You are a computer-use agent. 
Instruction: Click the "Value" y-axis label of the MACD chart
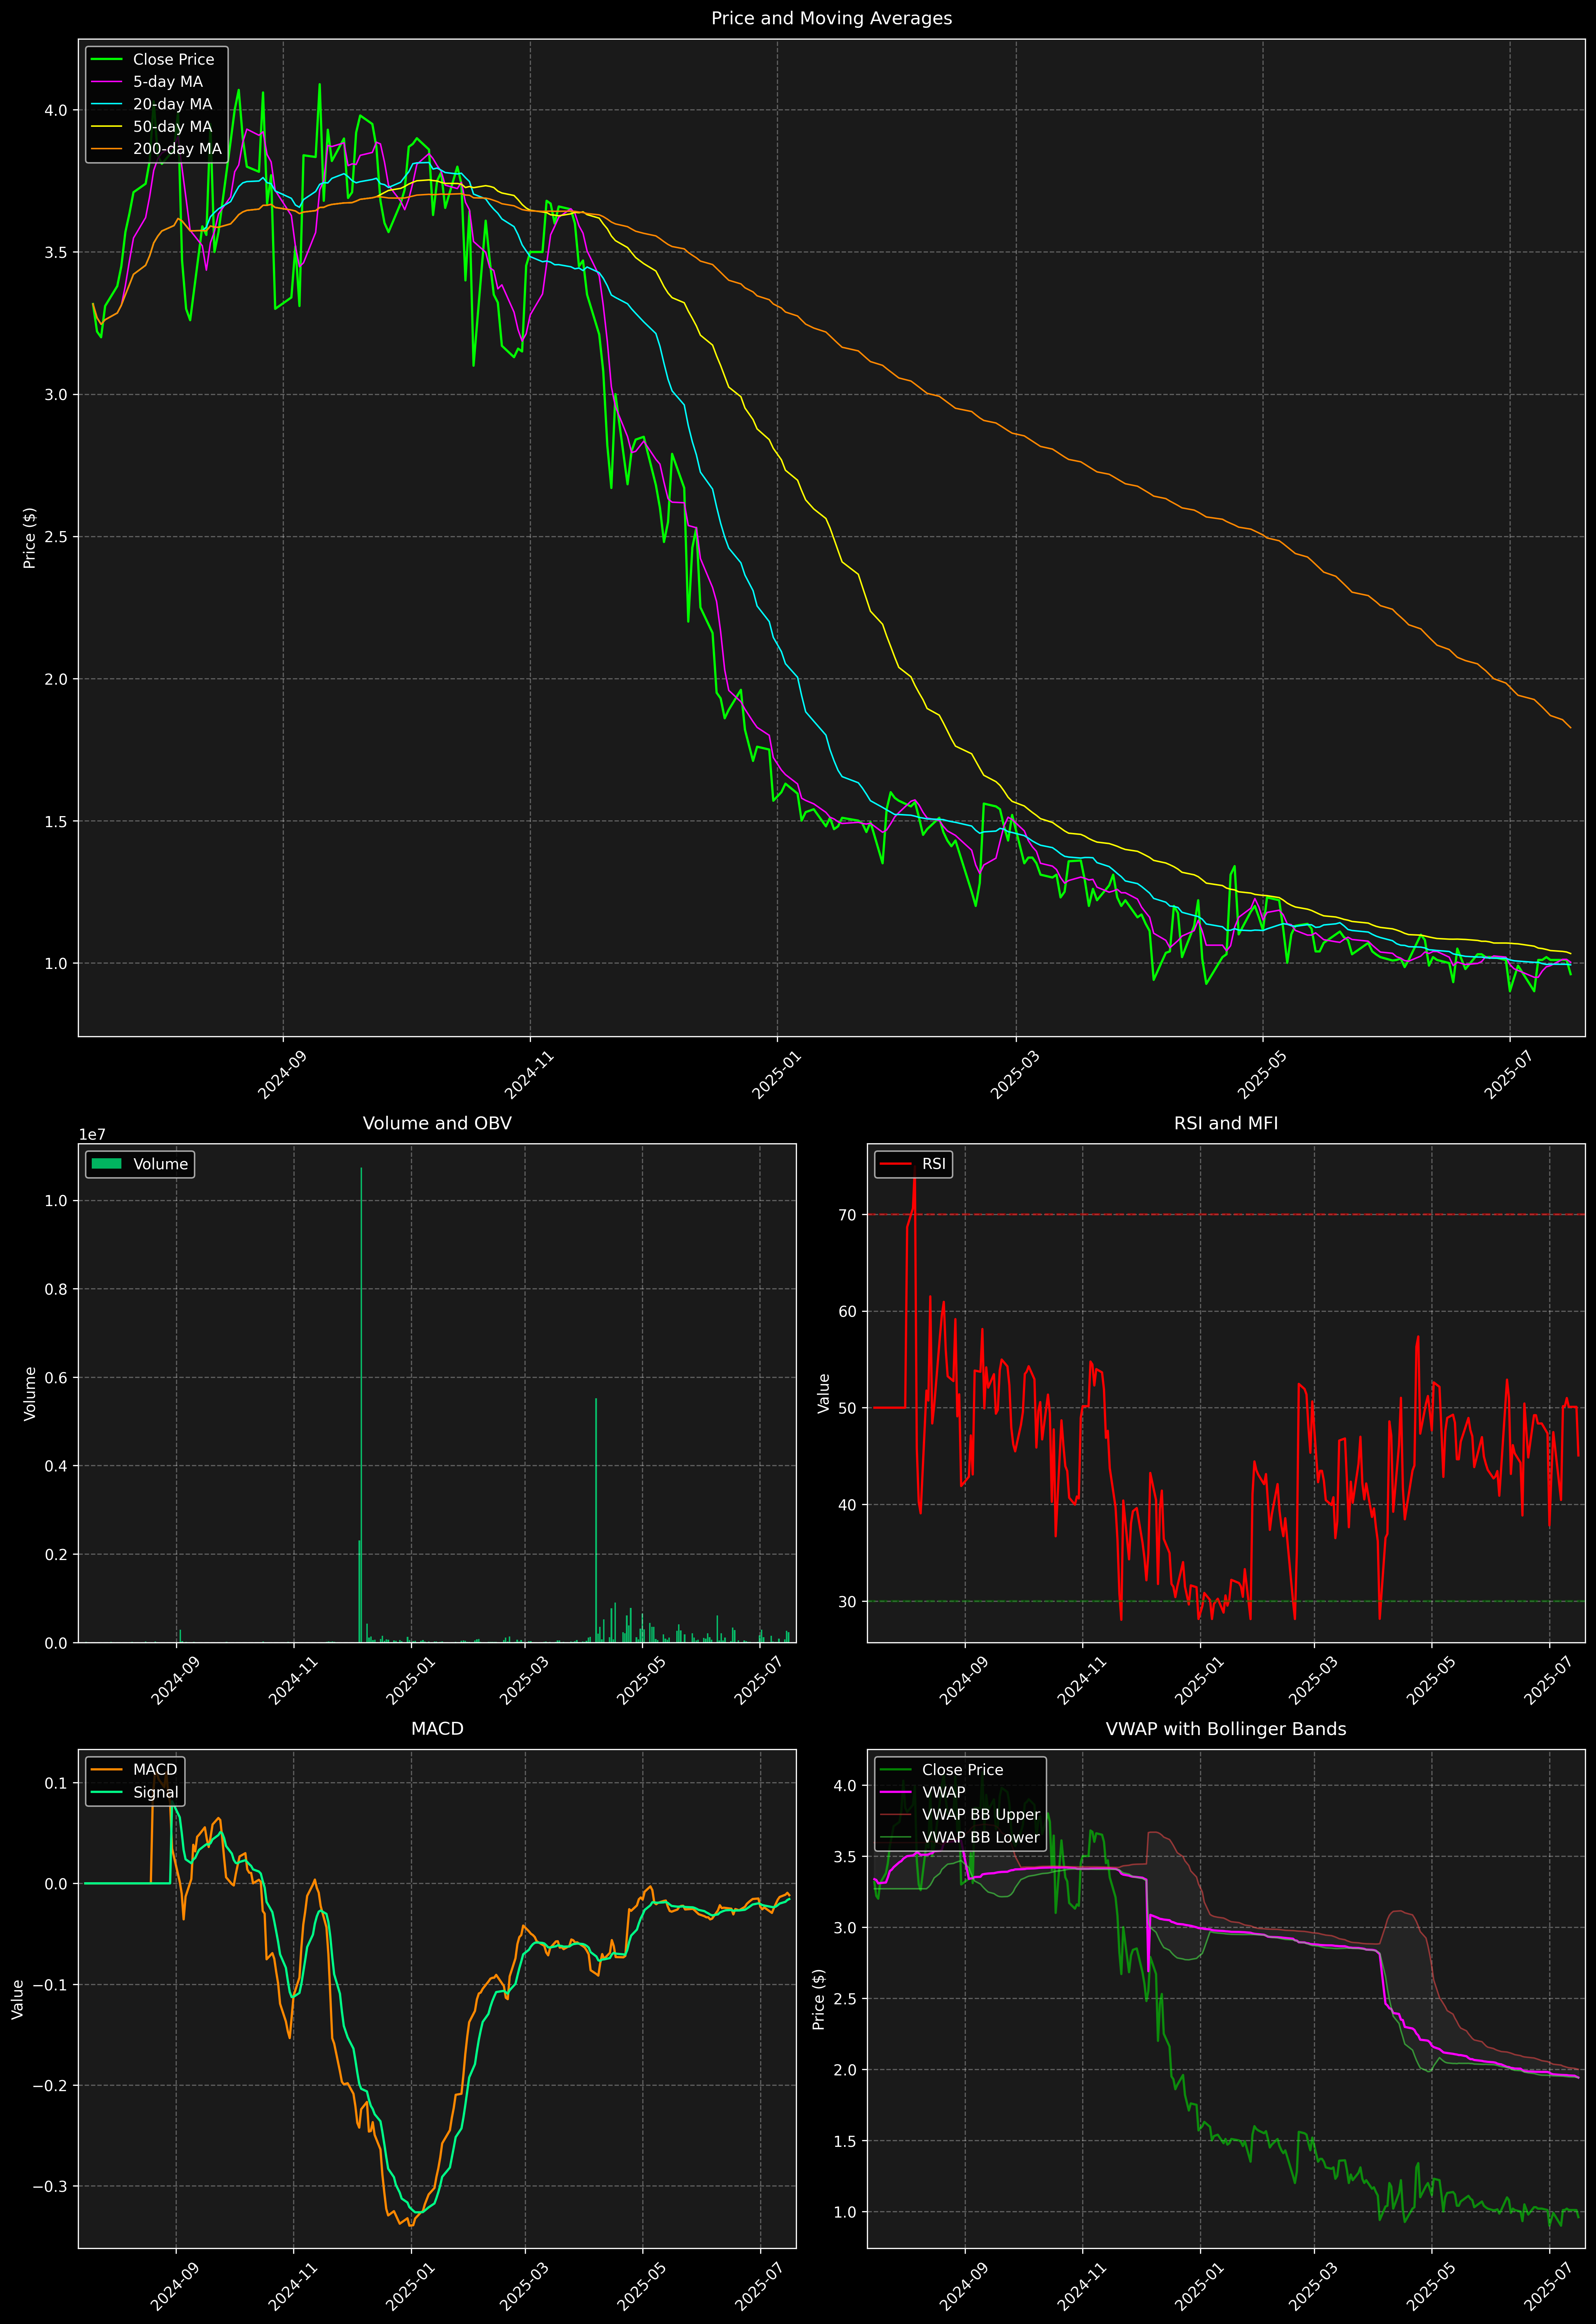tap(18, 1999)
